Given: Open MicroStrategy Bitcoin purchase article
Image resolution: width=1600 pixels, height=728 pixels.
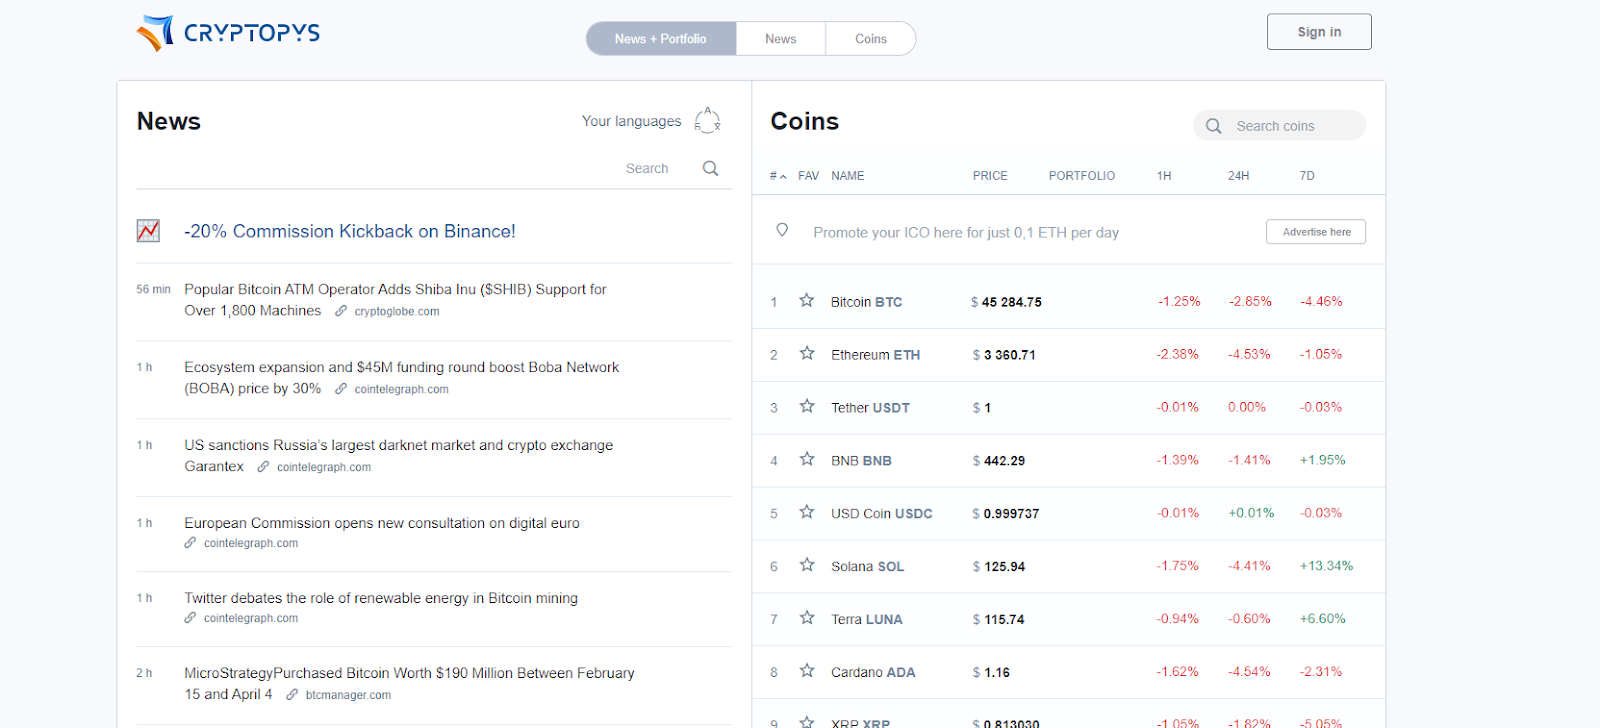Looking at the screenshot, I should tap(409, 683).
